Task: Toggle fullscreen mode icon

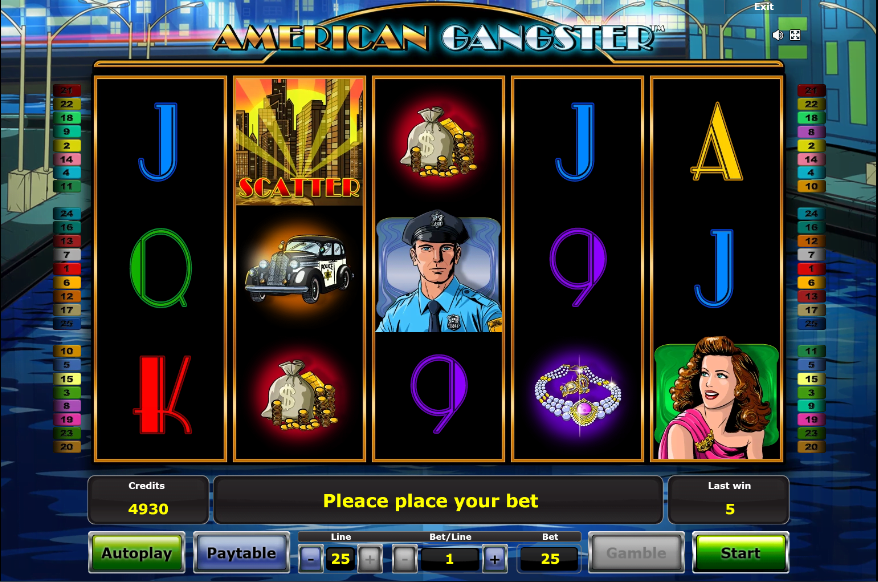Action: pos(795,35)
